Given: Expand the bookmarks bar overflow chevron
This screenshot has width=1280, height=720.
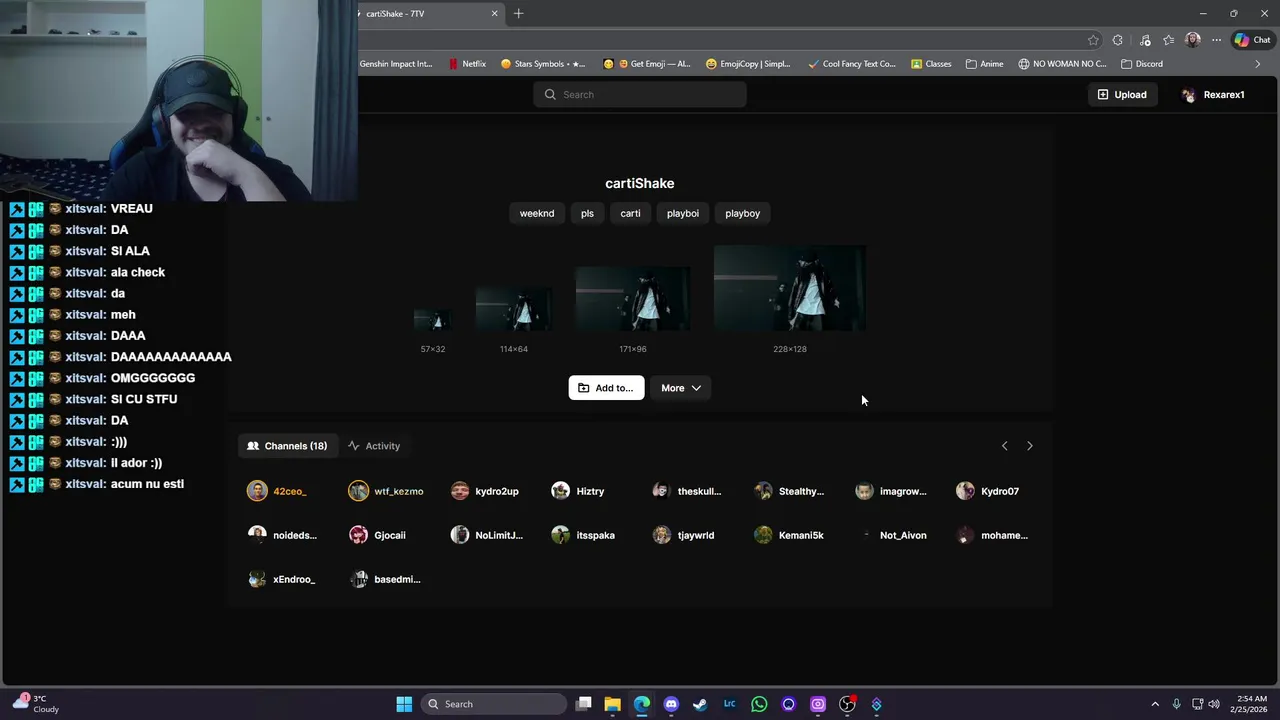Looking at the screenshot, I should pyautogui.click(x=1258, y=64).
